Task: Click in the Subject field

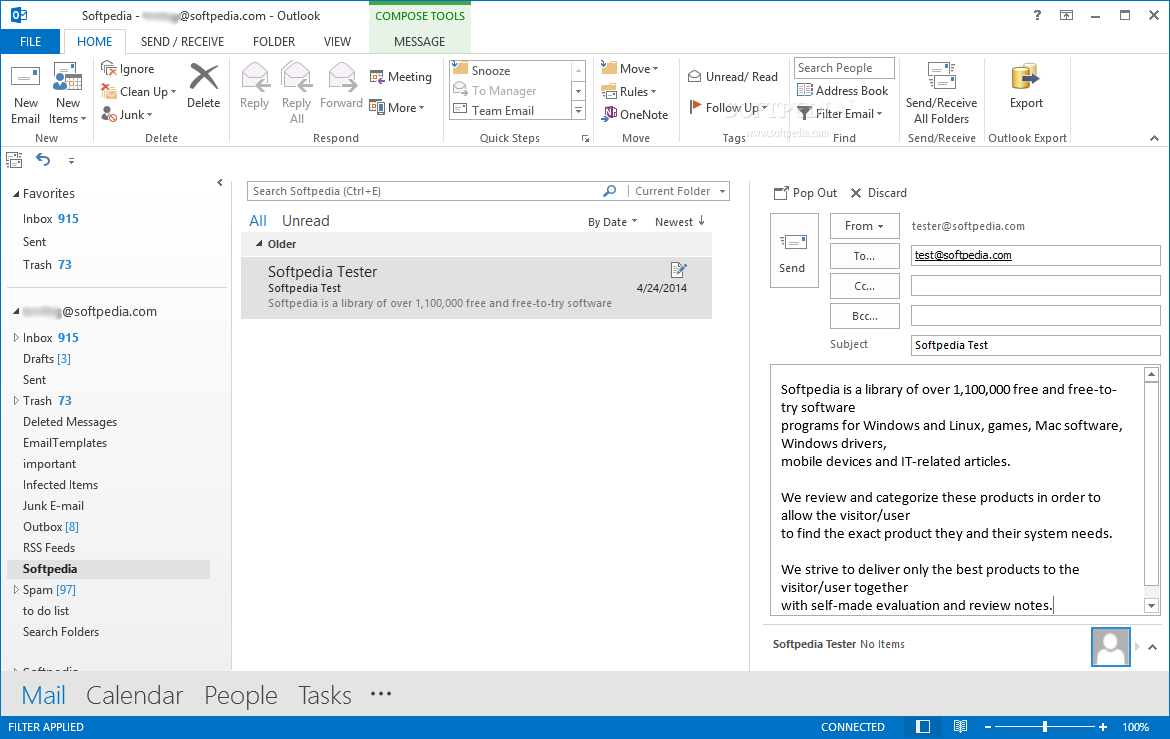Action: point(1035,345)
